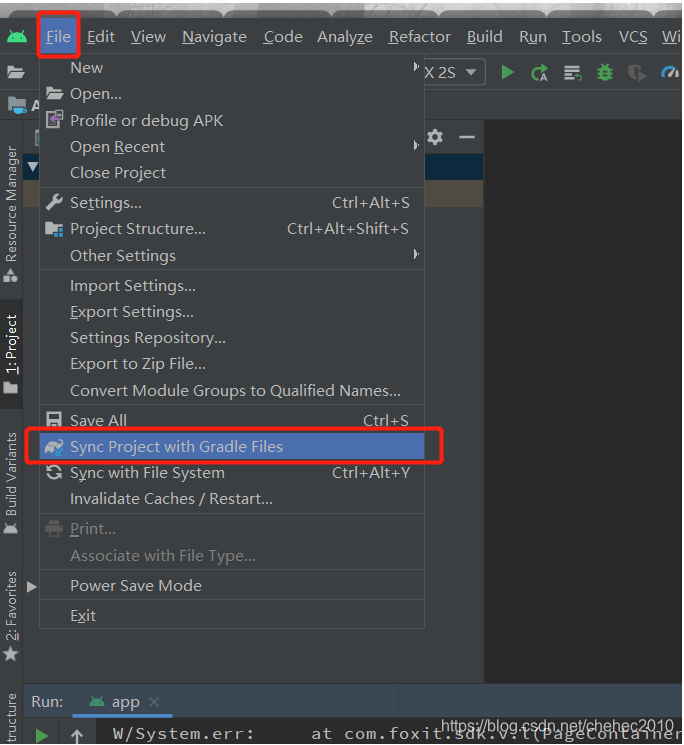Viewport: 684px width, 745px height.
Task: Open Resource Manager side tab
Action: click(11, 214)
